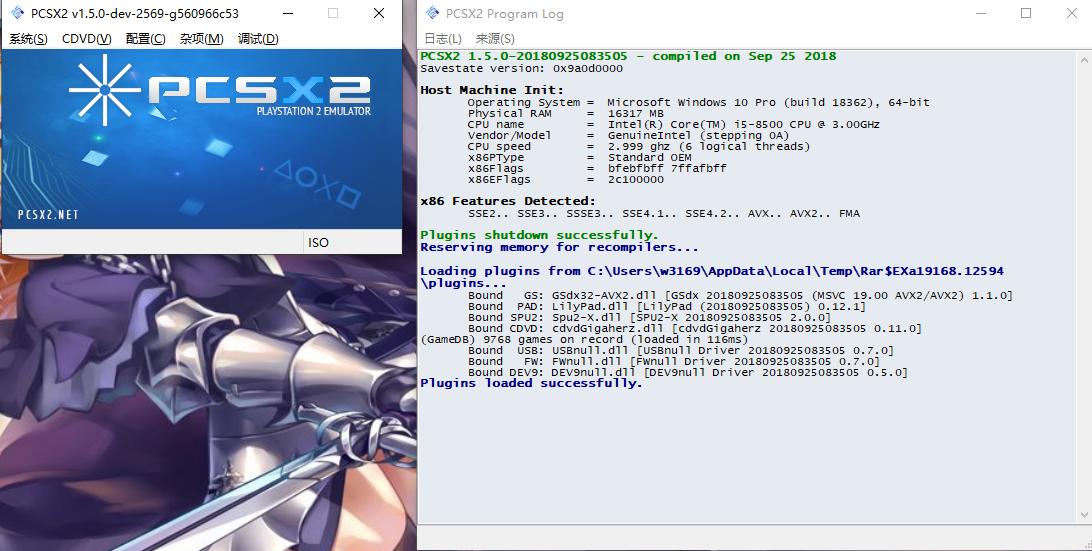
Task: Maximize the Program Log window
Action: coord(1026,13)
